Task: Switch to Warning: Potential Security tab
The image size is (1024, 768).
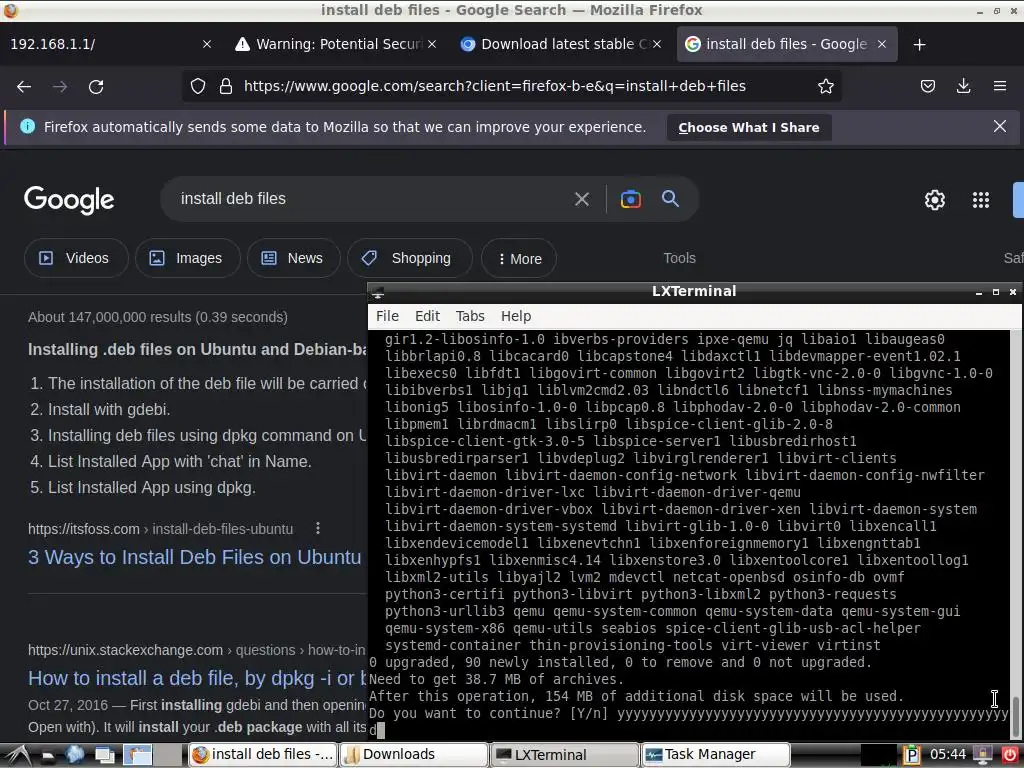Action: tap(338, 44)
